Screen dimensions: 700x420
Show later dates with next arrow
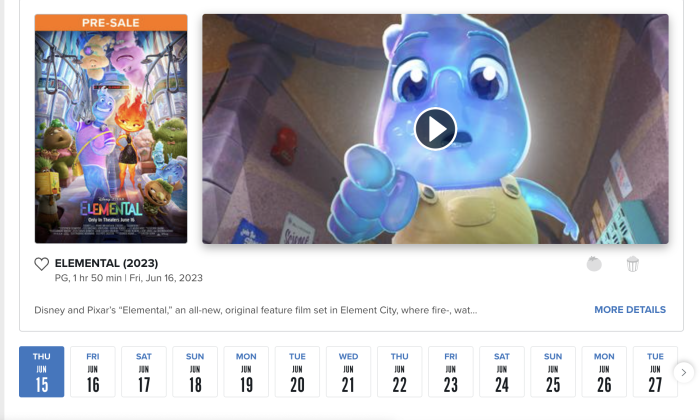[683, 372]
